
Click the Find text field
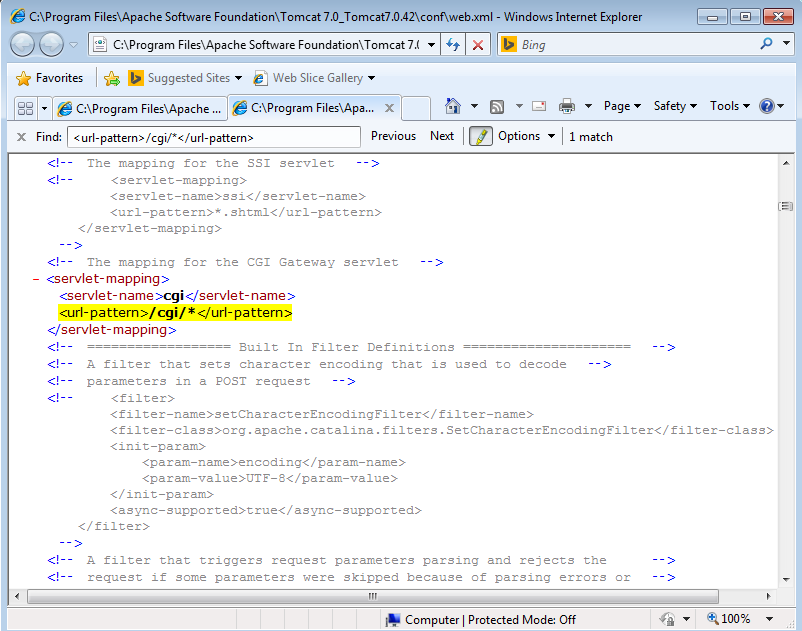(x=214, y=137)
